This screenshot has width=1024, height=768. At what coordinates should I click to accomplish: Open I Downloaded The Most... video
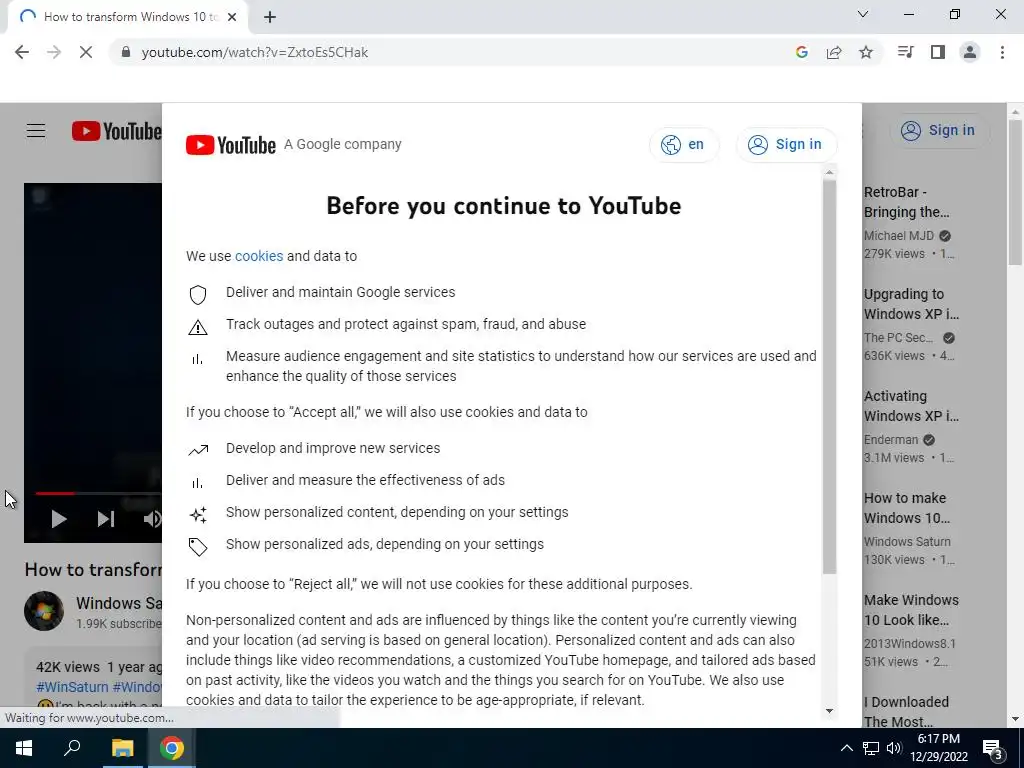906,711
